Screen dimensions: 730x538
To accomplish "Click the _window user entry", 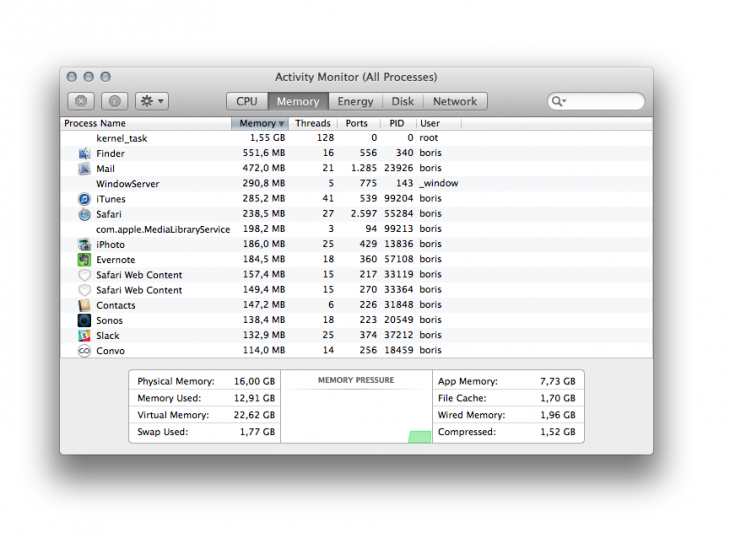I will pyautogui.click(x=439, y=183).
